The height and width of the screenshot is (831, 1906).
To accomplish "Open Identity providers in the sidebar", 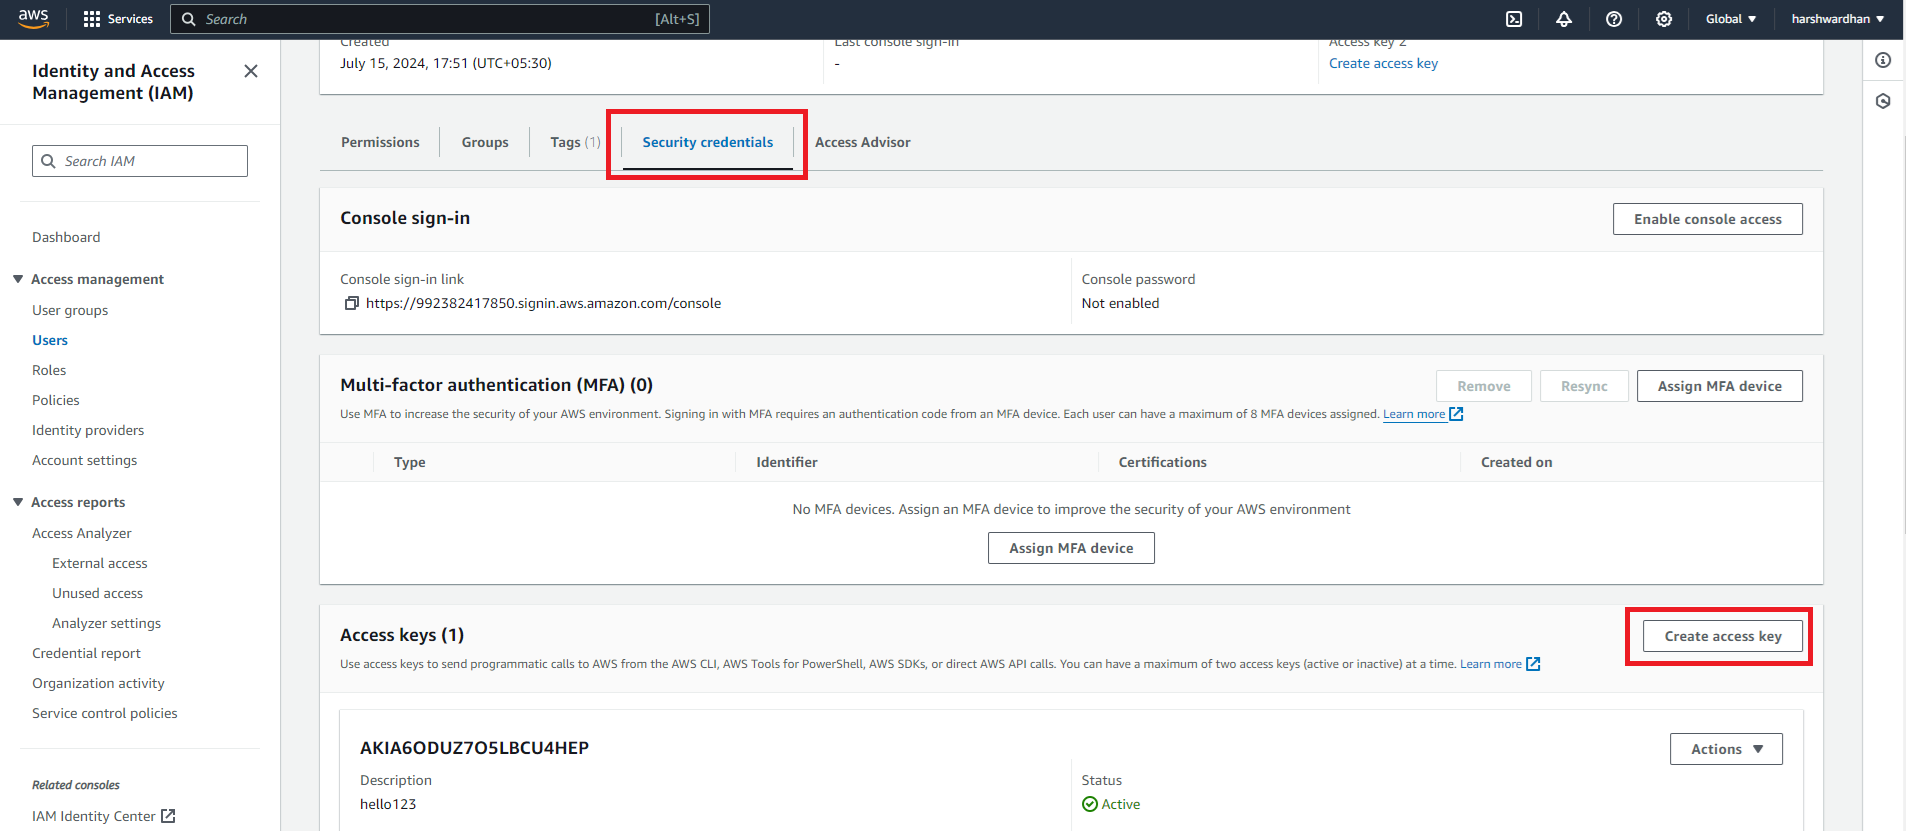I will coord(88,430).
